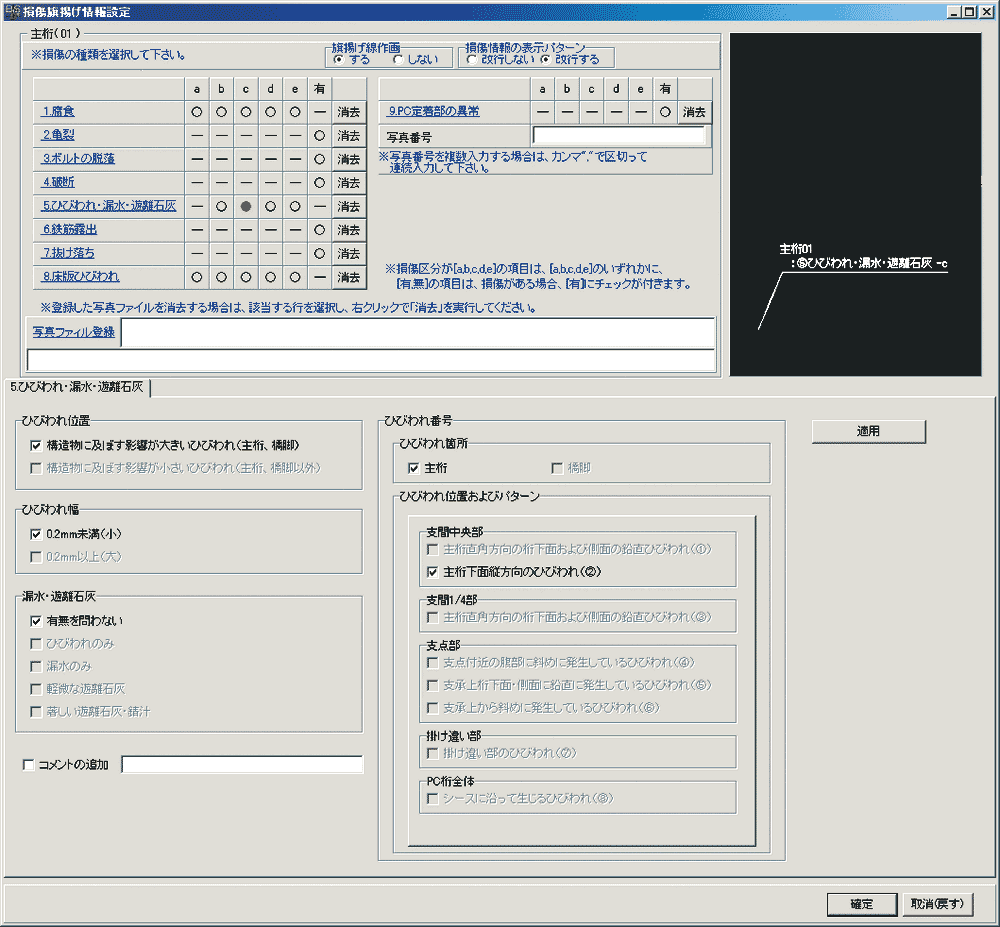Minimize the 損傷旗揚げ情報設定 window
The height and width of the screenshot is (927, 1000).
click(954, 11)
